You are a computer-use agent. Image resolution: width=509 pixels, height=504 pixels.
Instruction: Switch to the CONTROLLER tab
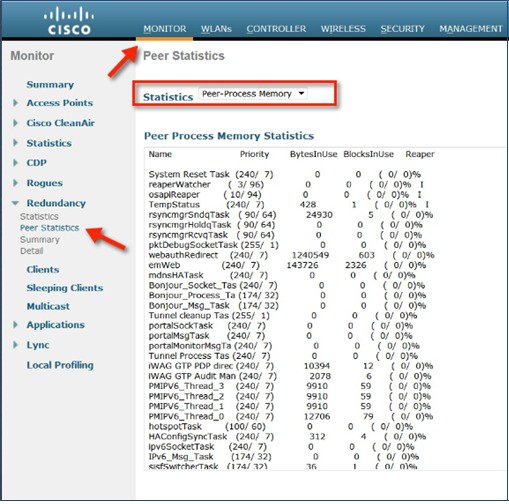click(x=276, y=29)
